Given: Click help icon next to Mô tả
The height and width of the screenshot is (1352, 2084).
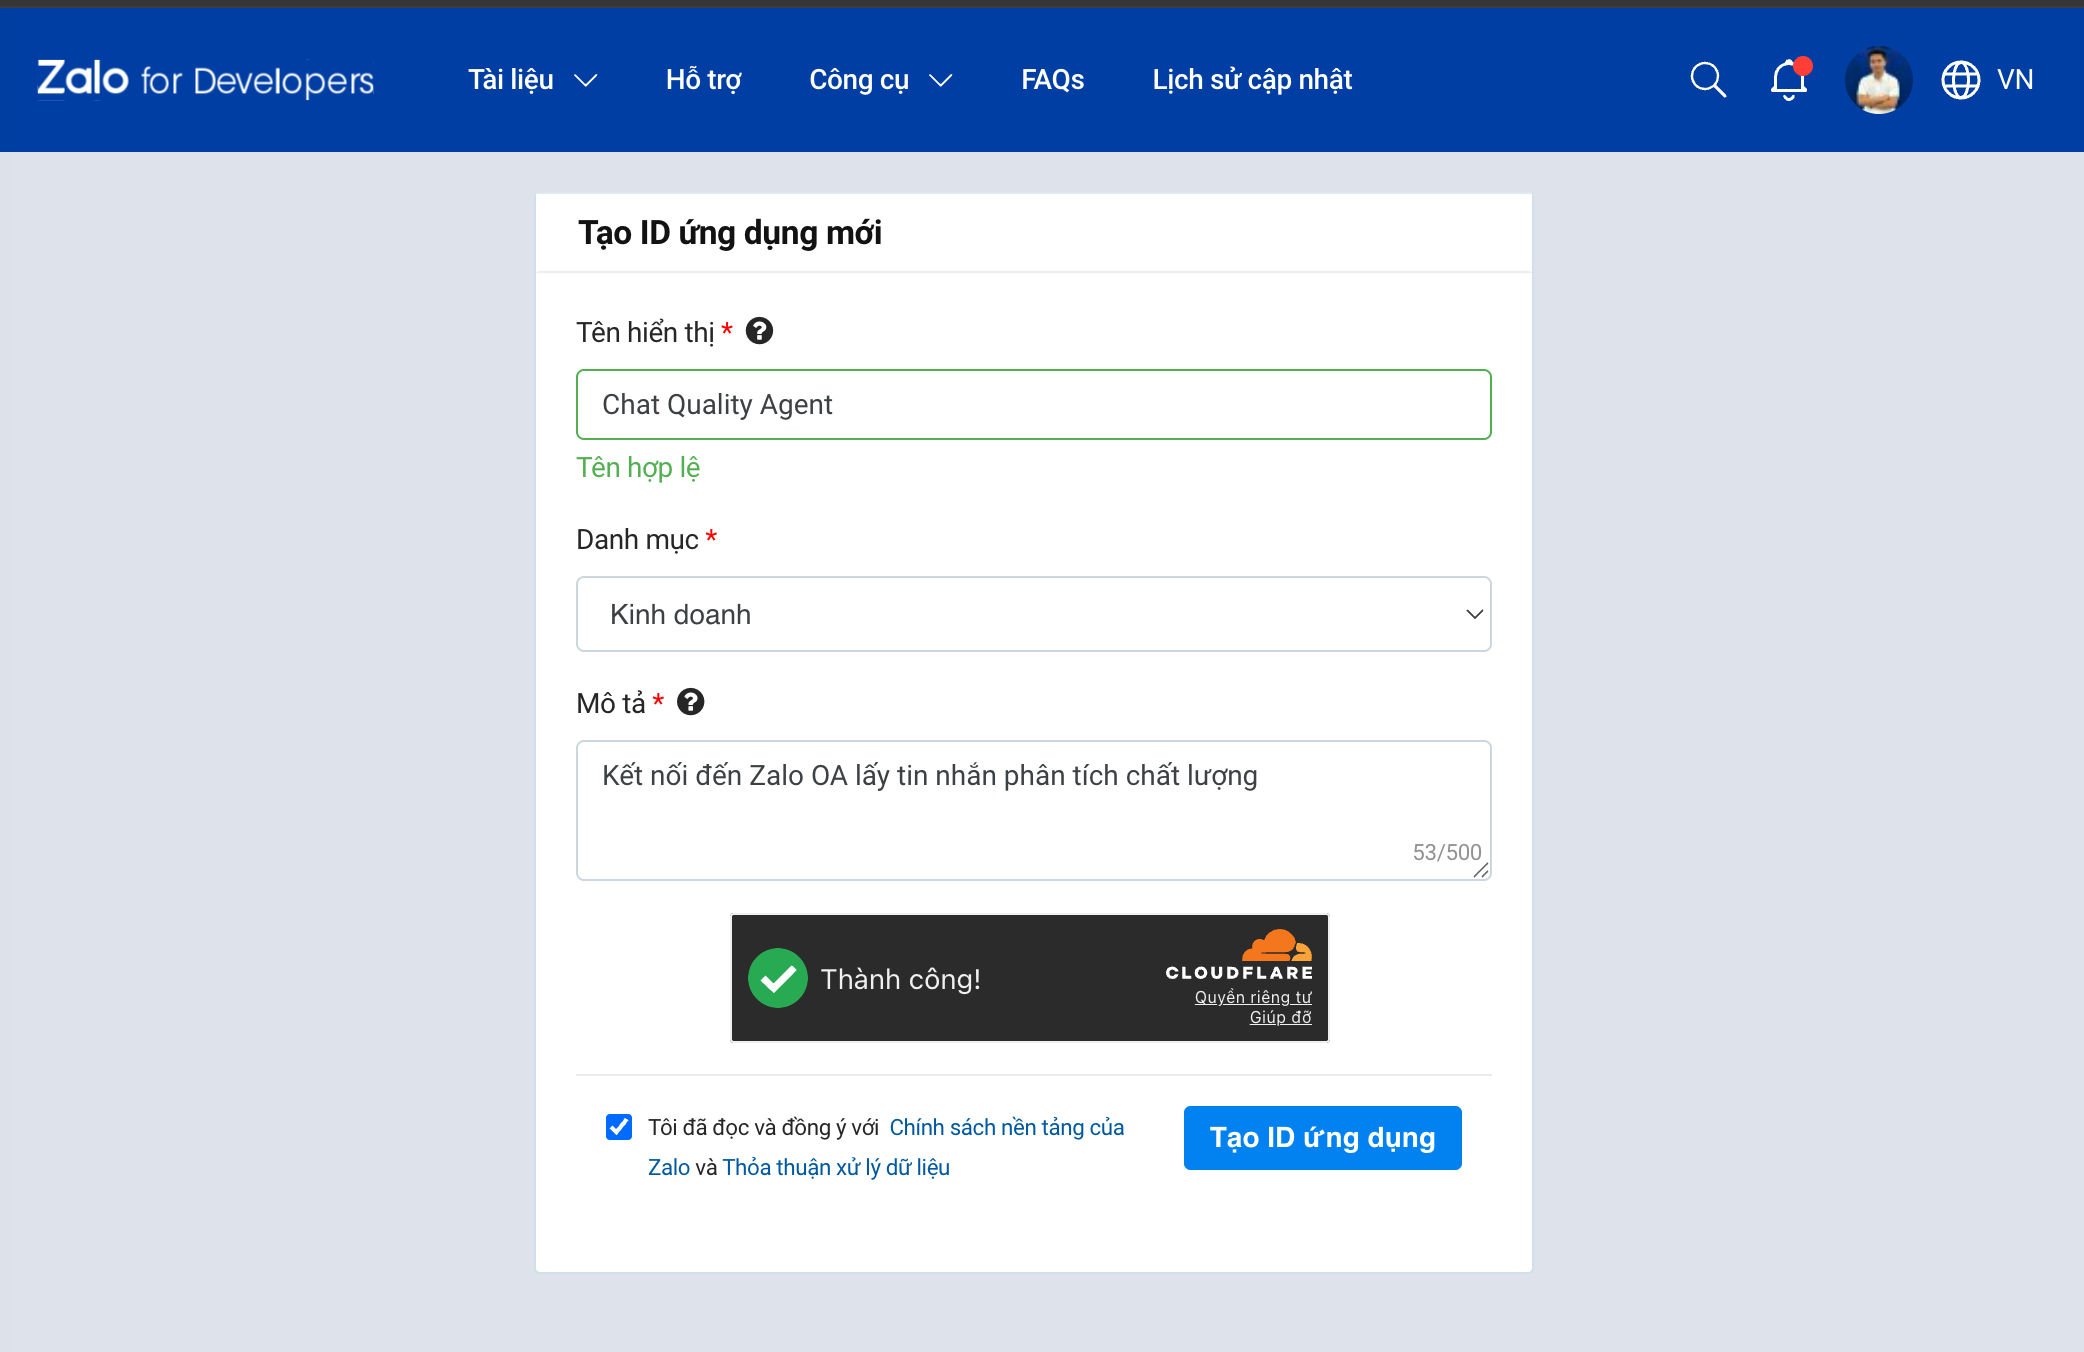Looking at the screenshot, I should point(690,702).
